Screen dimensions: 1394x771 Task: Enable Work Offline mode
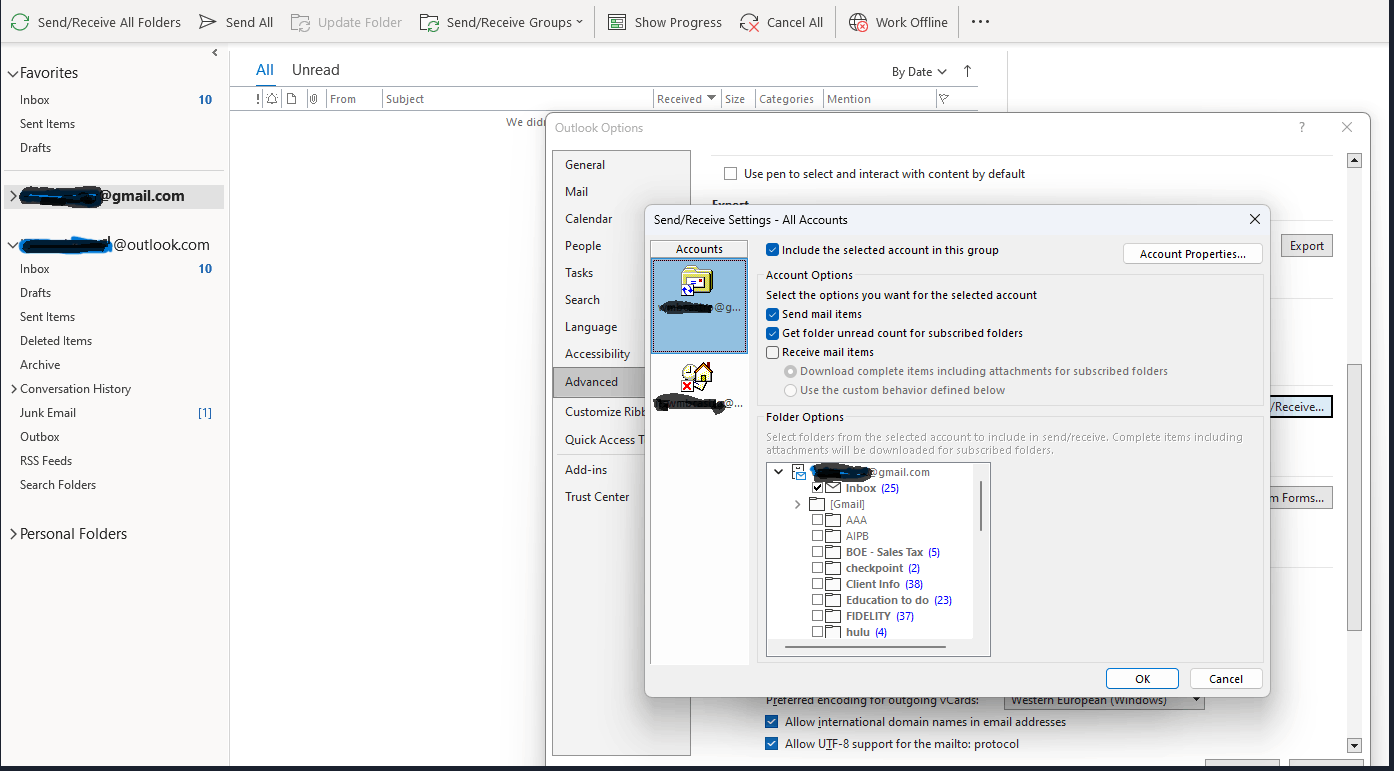click(x=857, y=21)
